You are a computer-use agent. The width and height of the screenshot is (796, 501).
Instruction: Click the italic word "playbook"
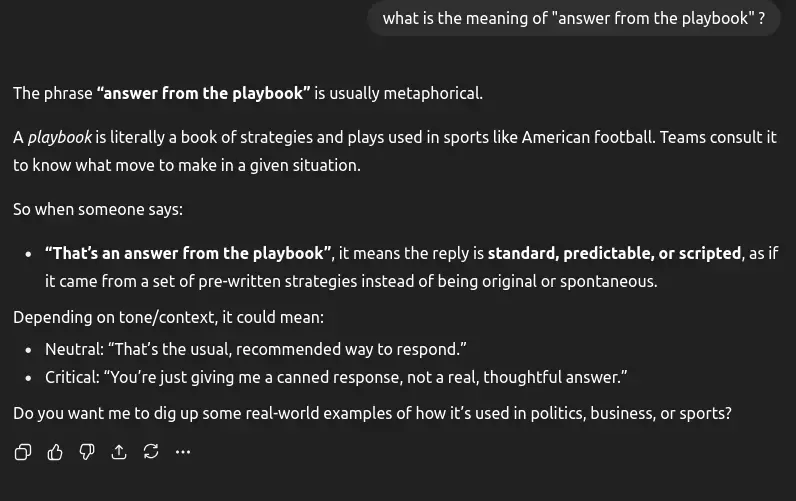coord(60,137)
